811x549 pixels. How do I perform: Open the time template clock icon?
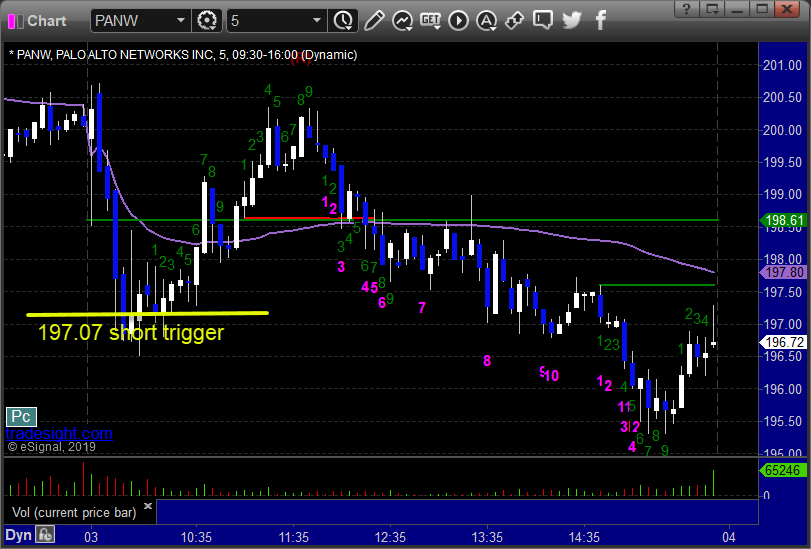[343, 21]
